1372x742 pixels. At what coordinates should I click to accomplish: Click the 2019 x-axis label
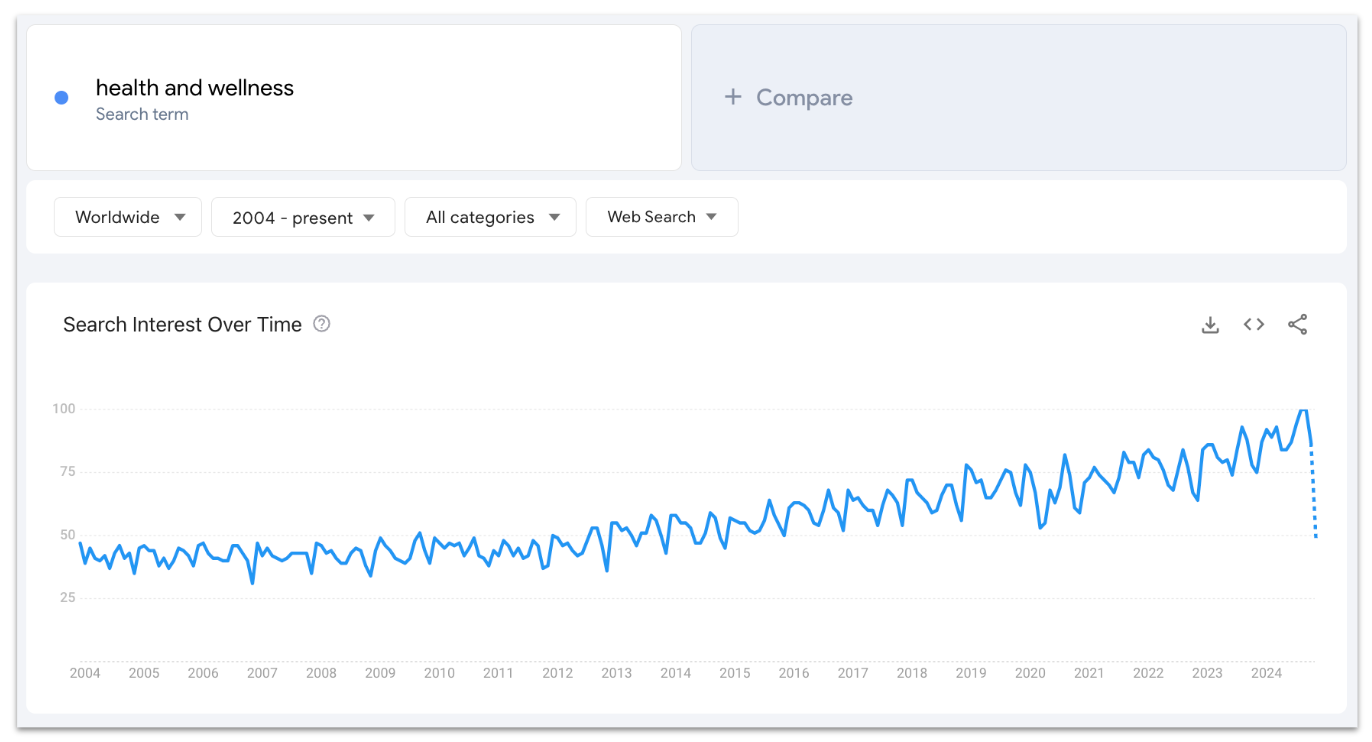[971, 673]
